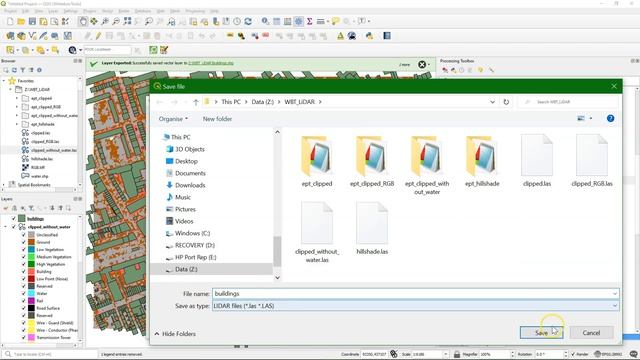Uncheck the Low Vegetation class
This screenshot has width=640, height=360.
[24, 249]
